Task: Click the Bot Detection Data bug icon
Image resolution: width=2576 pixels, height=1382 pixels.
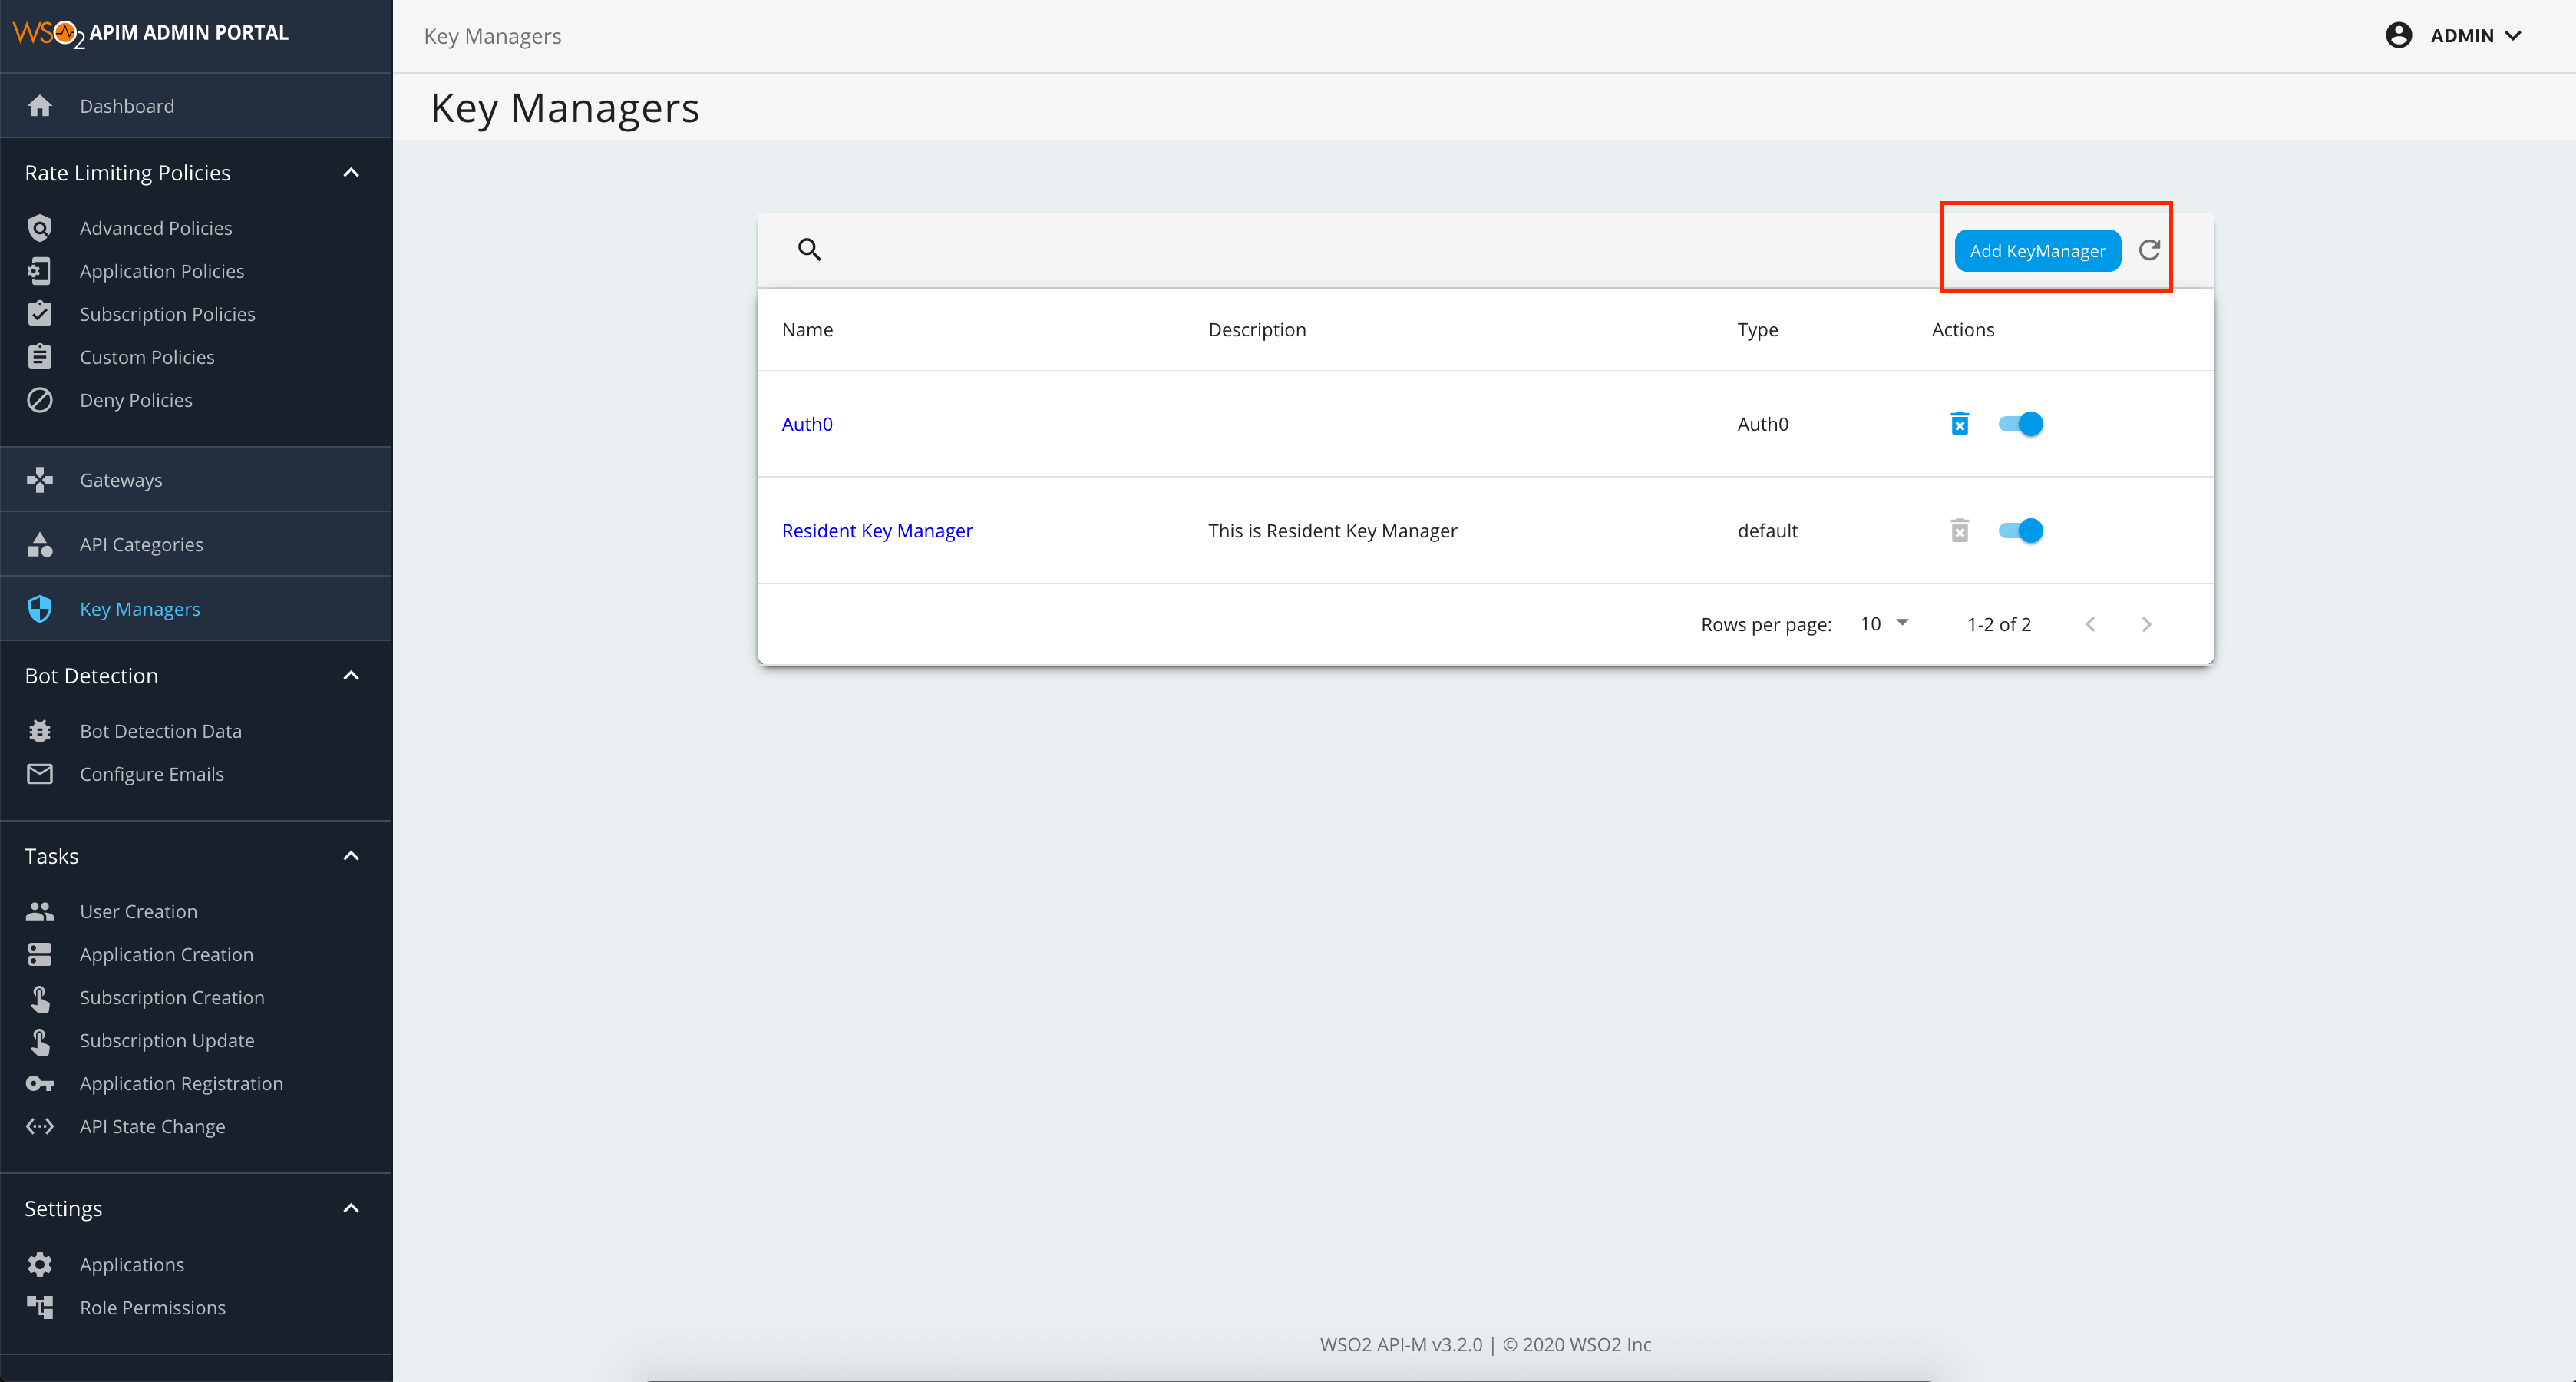Action: 40,731
